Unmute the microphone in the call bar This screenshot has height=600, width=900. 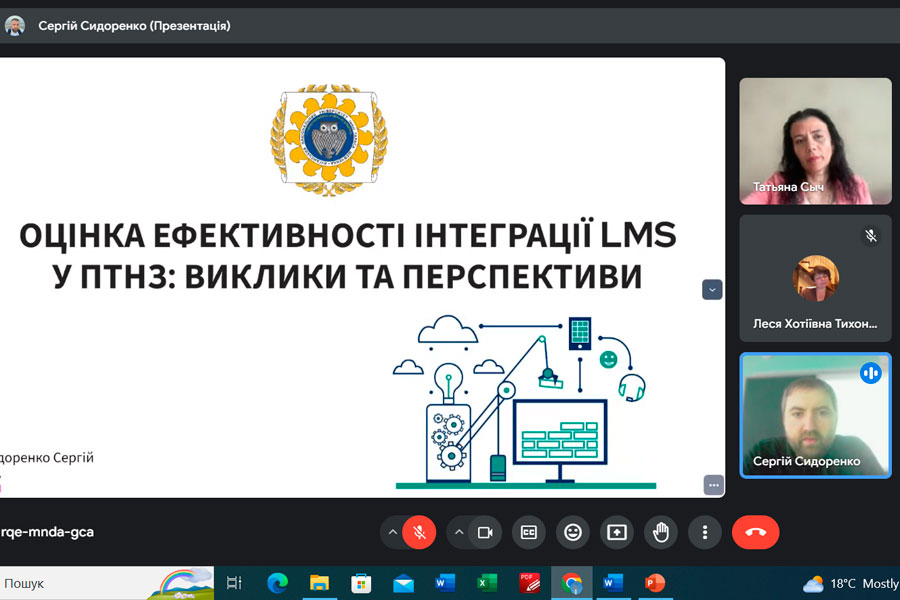419,532
